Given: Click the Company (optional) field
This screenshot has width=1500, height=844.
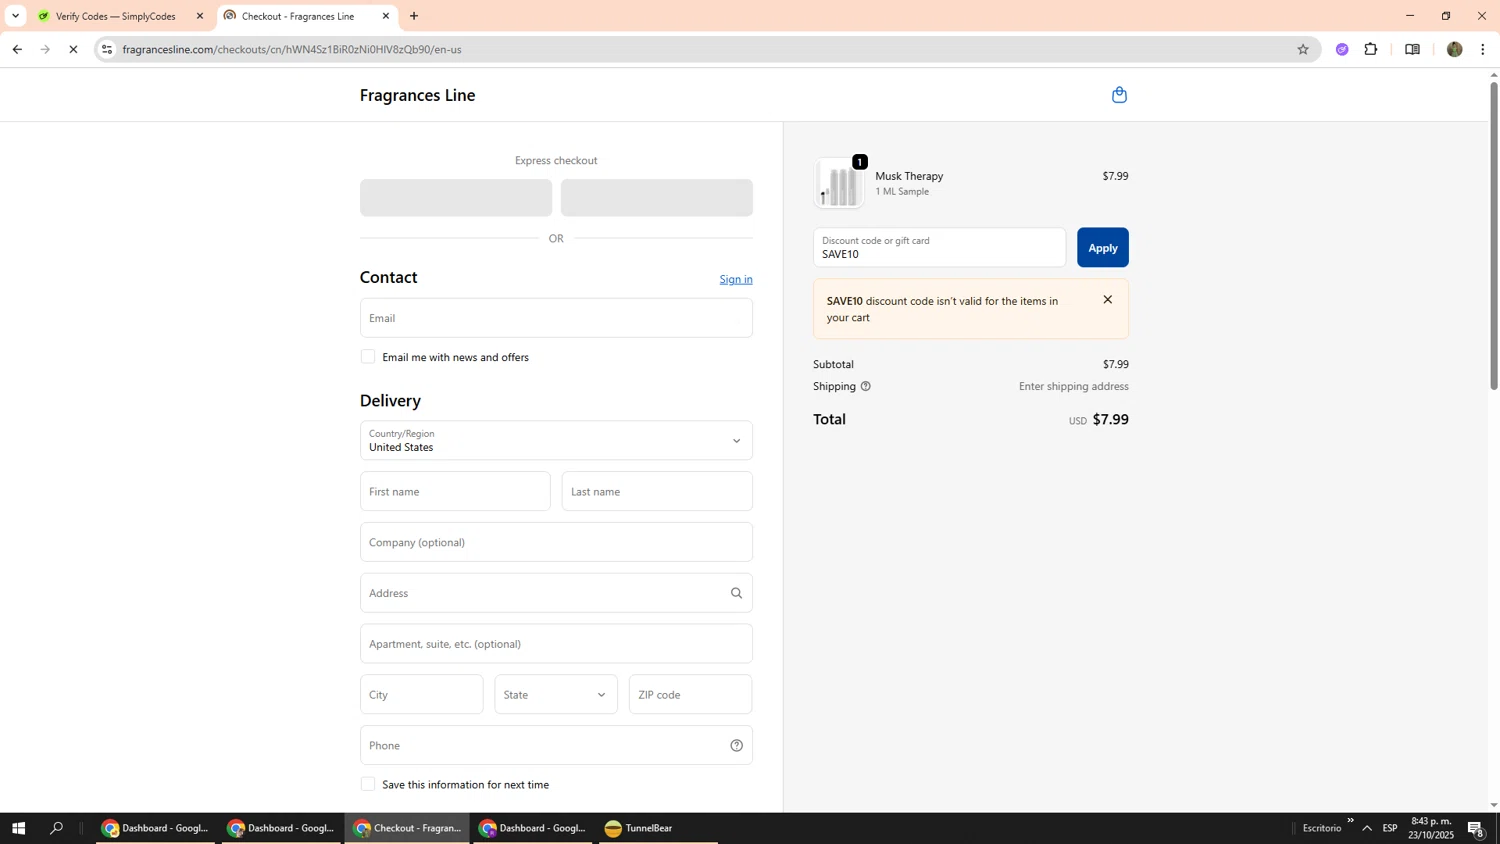Looking at the screenshot, I should pyautogui.click(x=556, y=542).
